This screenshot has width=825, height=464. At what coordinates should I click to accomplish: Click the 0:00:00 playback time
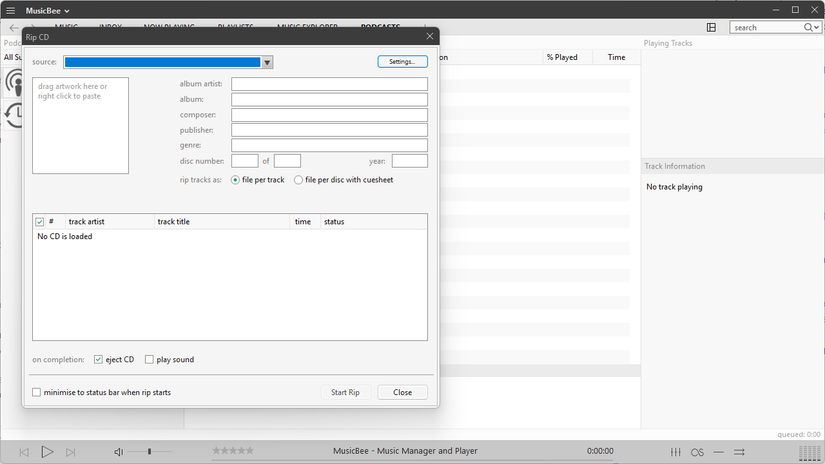600,451
